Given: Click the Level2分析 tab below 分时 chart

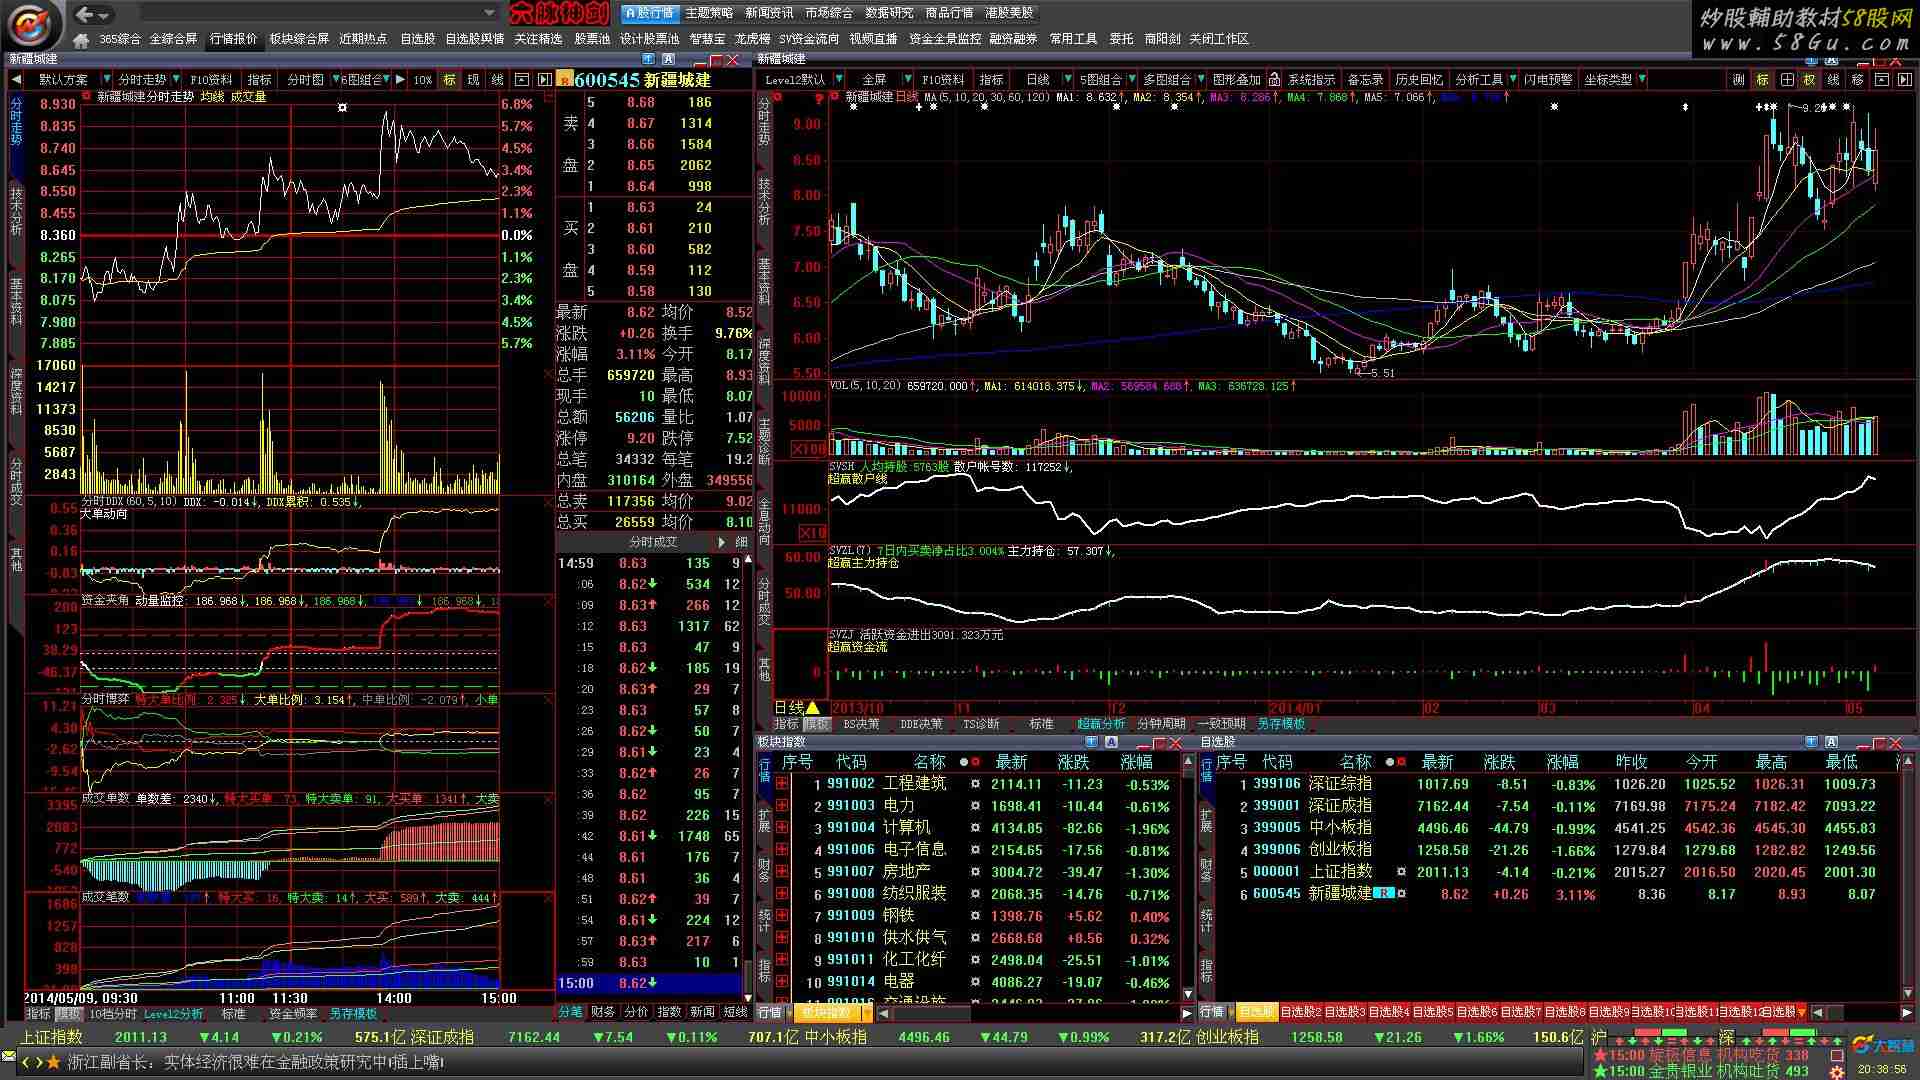Looking at the screenshot, I should tap(174, 1014).
